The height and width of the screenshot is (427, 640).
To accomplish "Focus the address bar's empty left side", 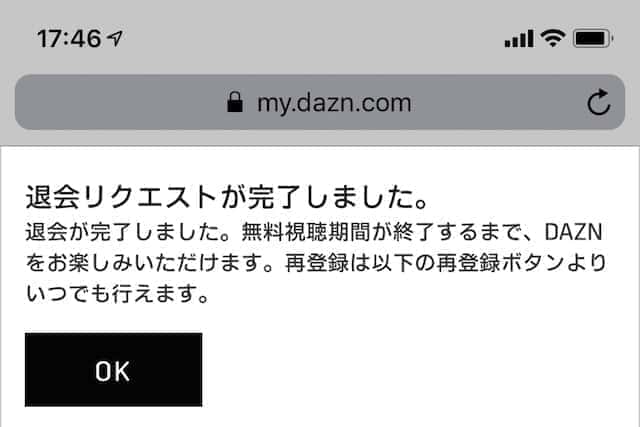I will 120,102.
